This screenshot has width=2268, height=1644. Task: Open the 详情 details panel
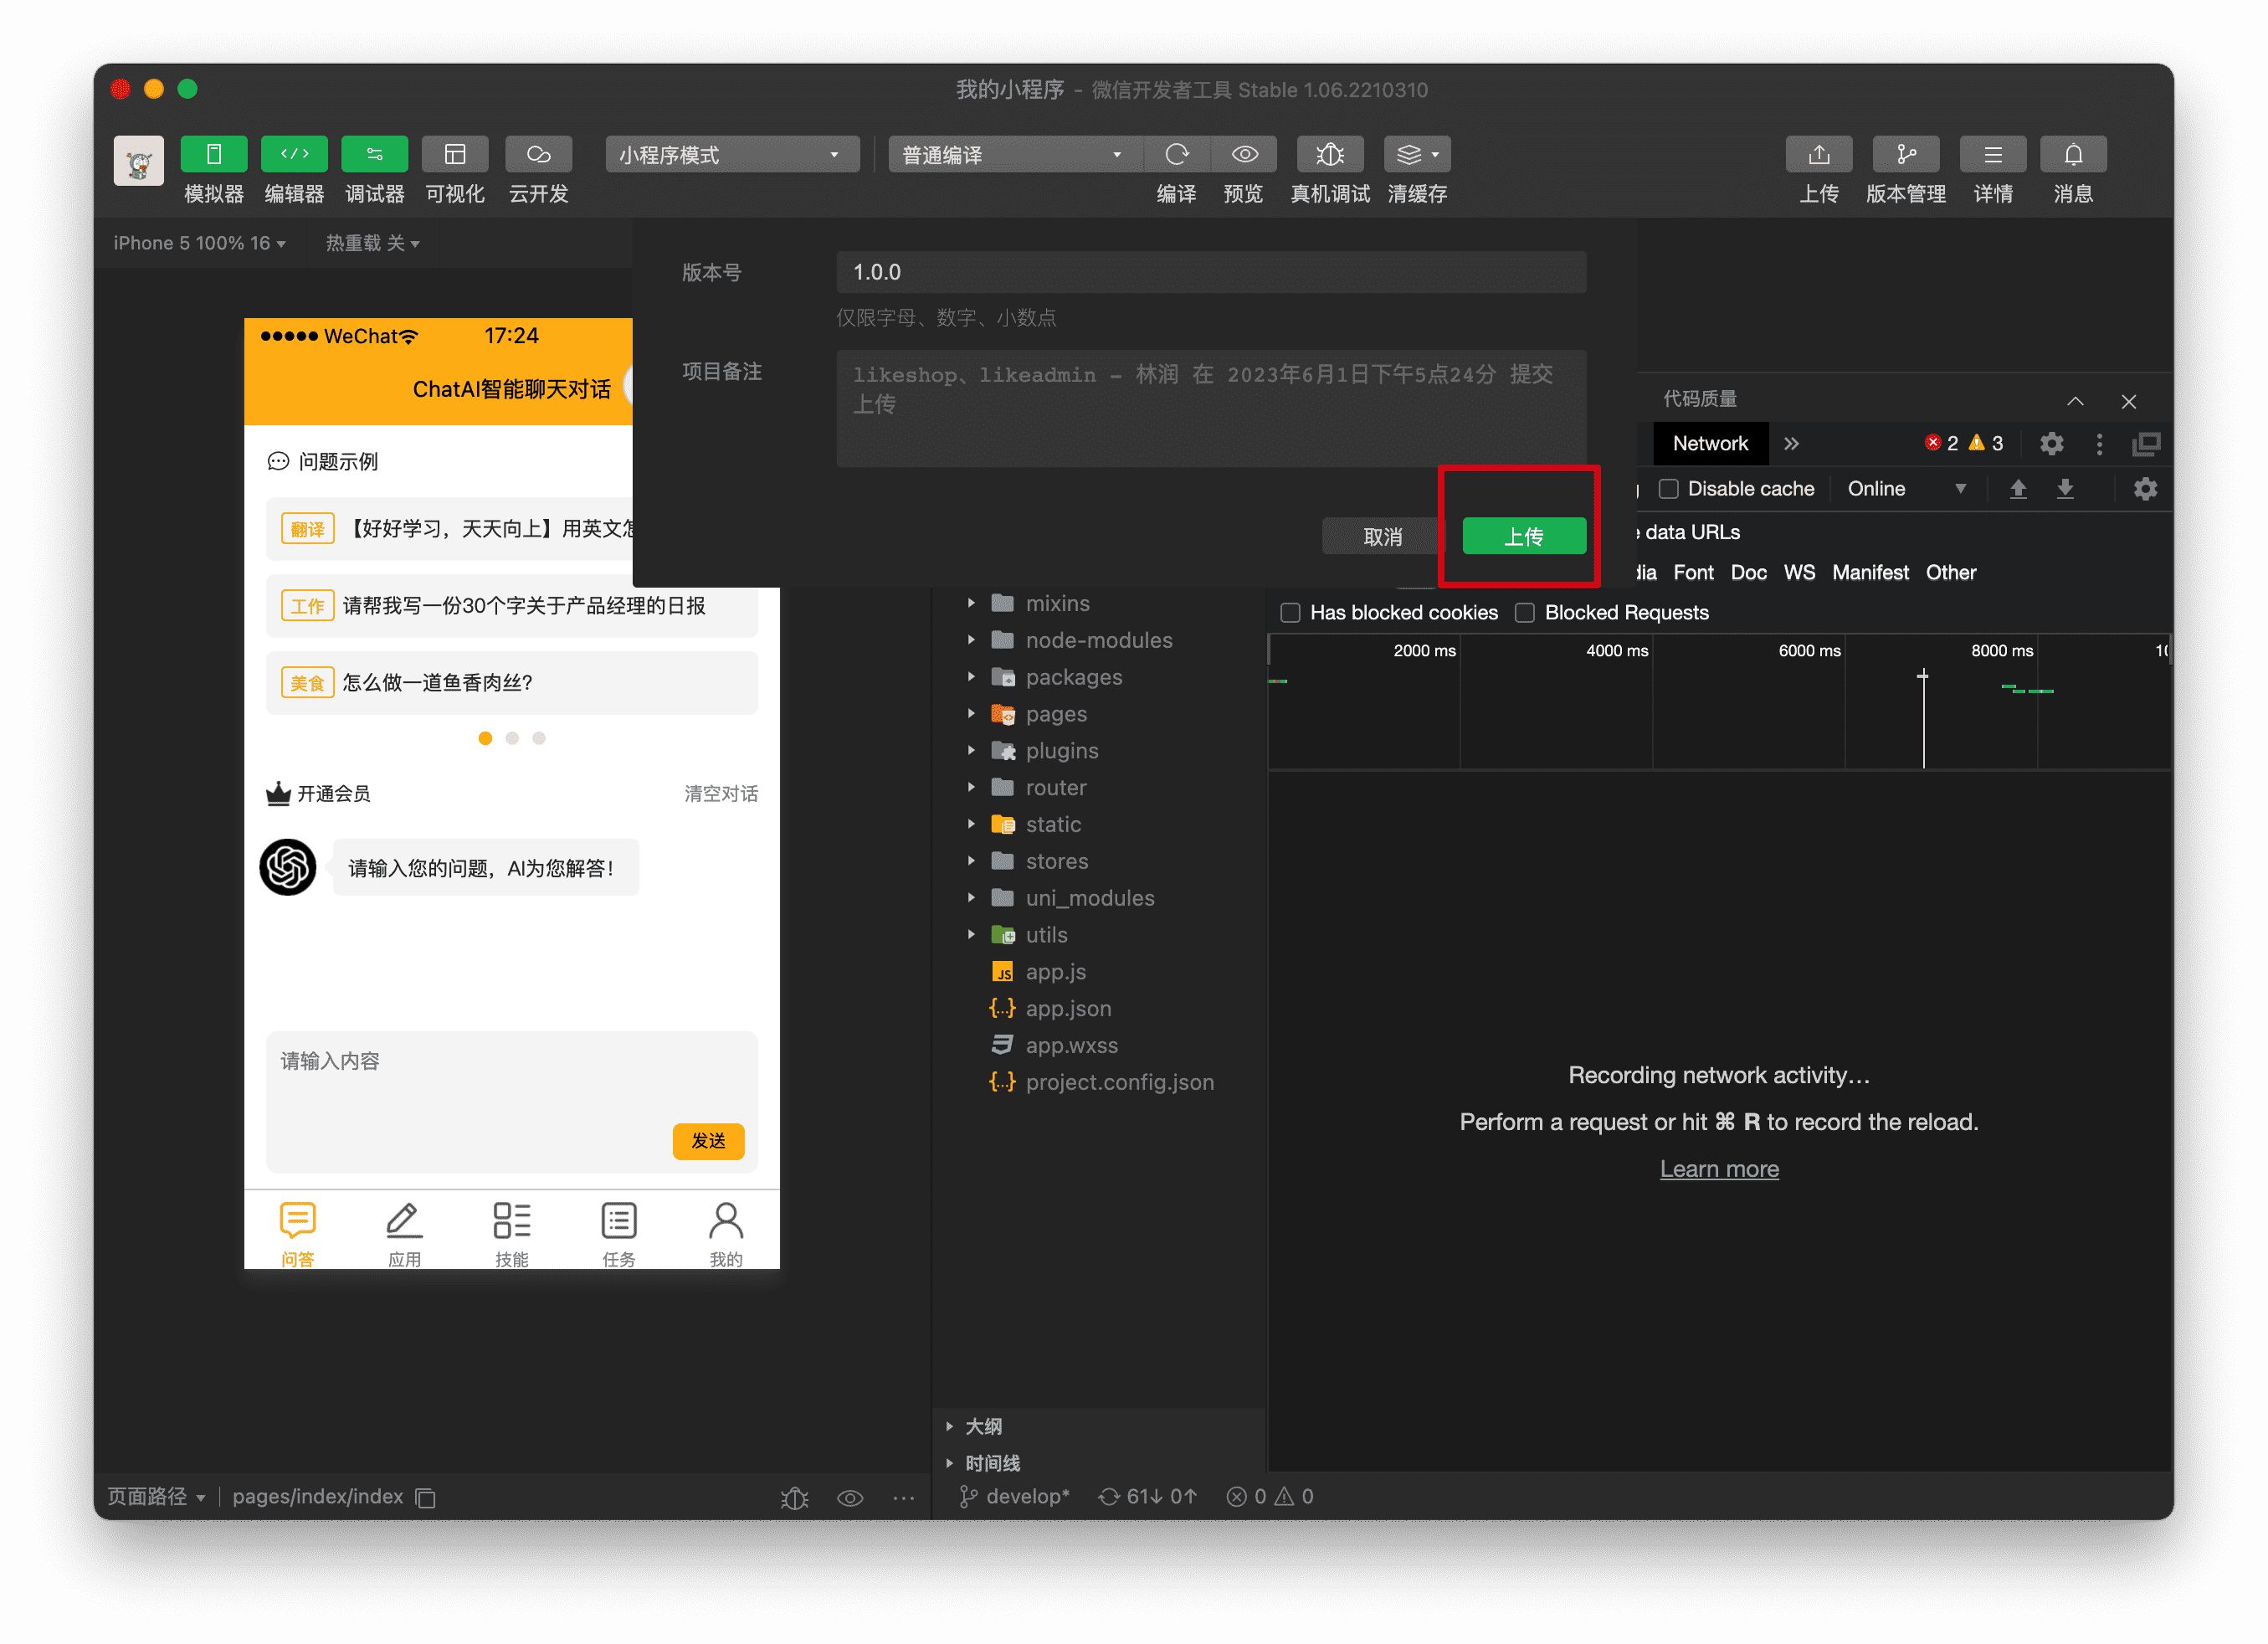(1993, 154)
